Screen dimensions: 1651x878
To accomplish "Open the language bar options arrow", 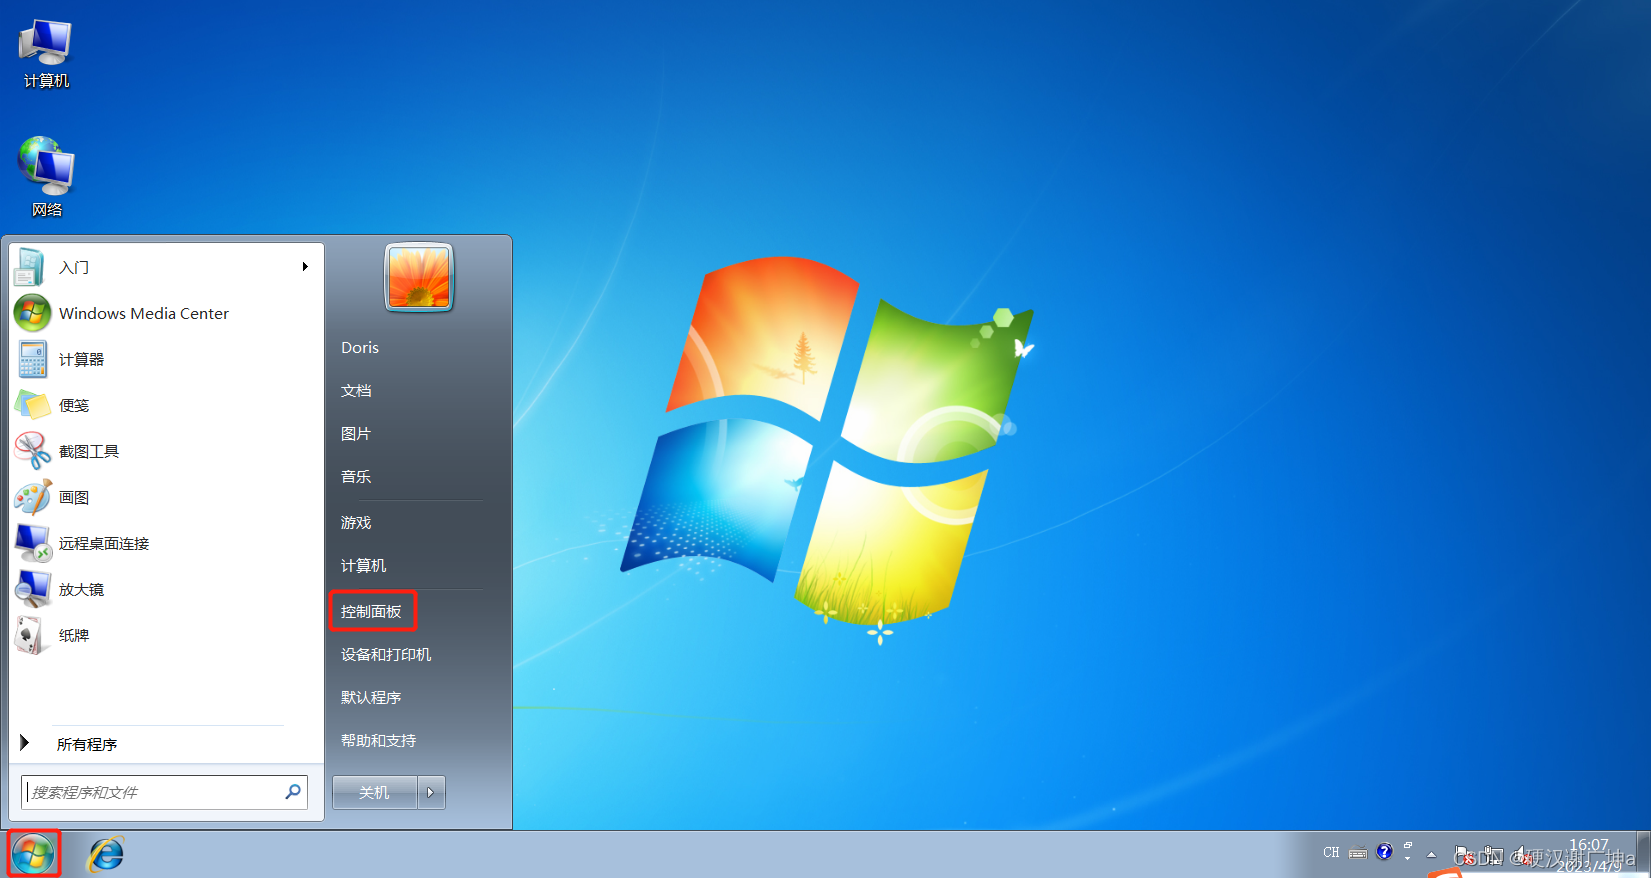I will tap(1408, 858).
